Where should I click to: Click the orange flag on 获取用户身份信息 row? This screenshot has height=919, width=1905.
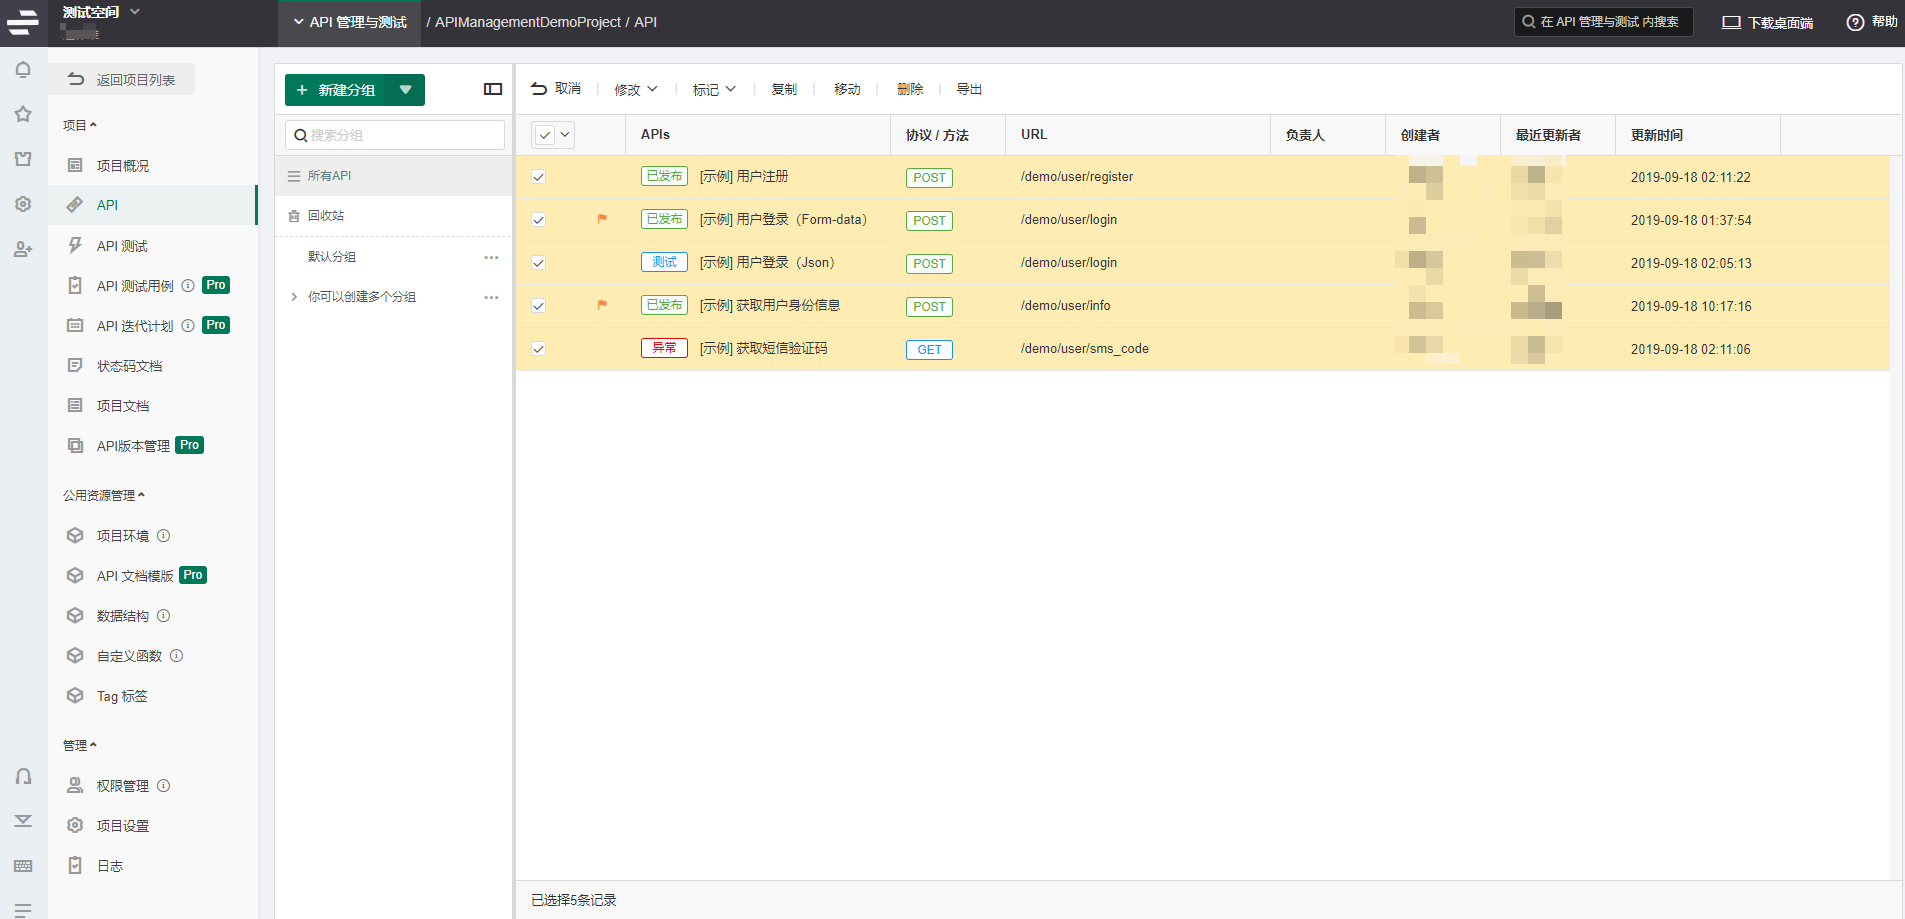point(602,305)
